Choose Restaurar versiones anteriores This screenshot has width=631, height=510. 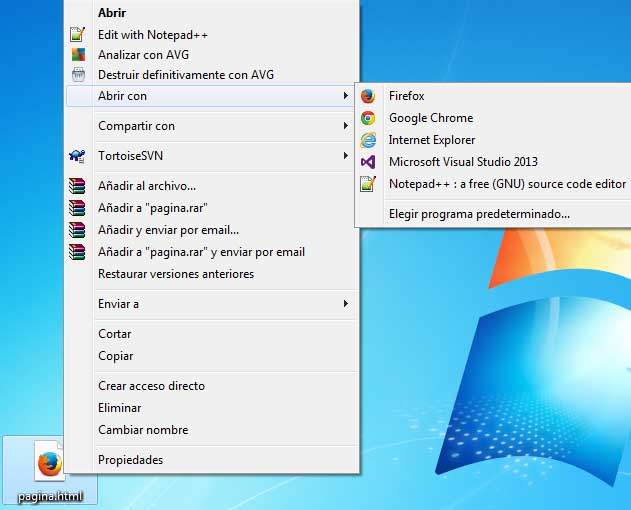(212, 274)
